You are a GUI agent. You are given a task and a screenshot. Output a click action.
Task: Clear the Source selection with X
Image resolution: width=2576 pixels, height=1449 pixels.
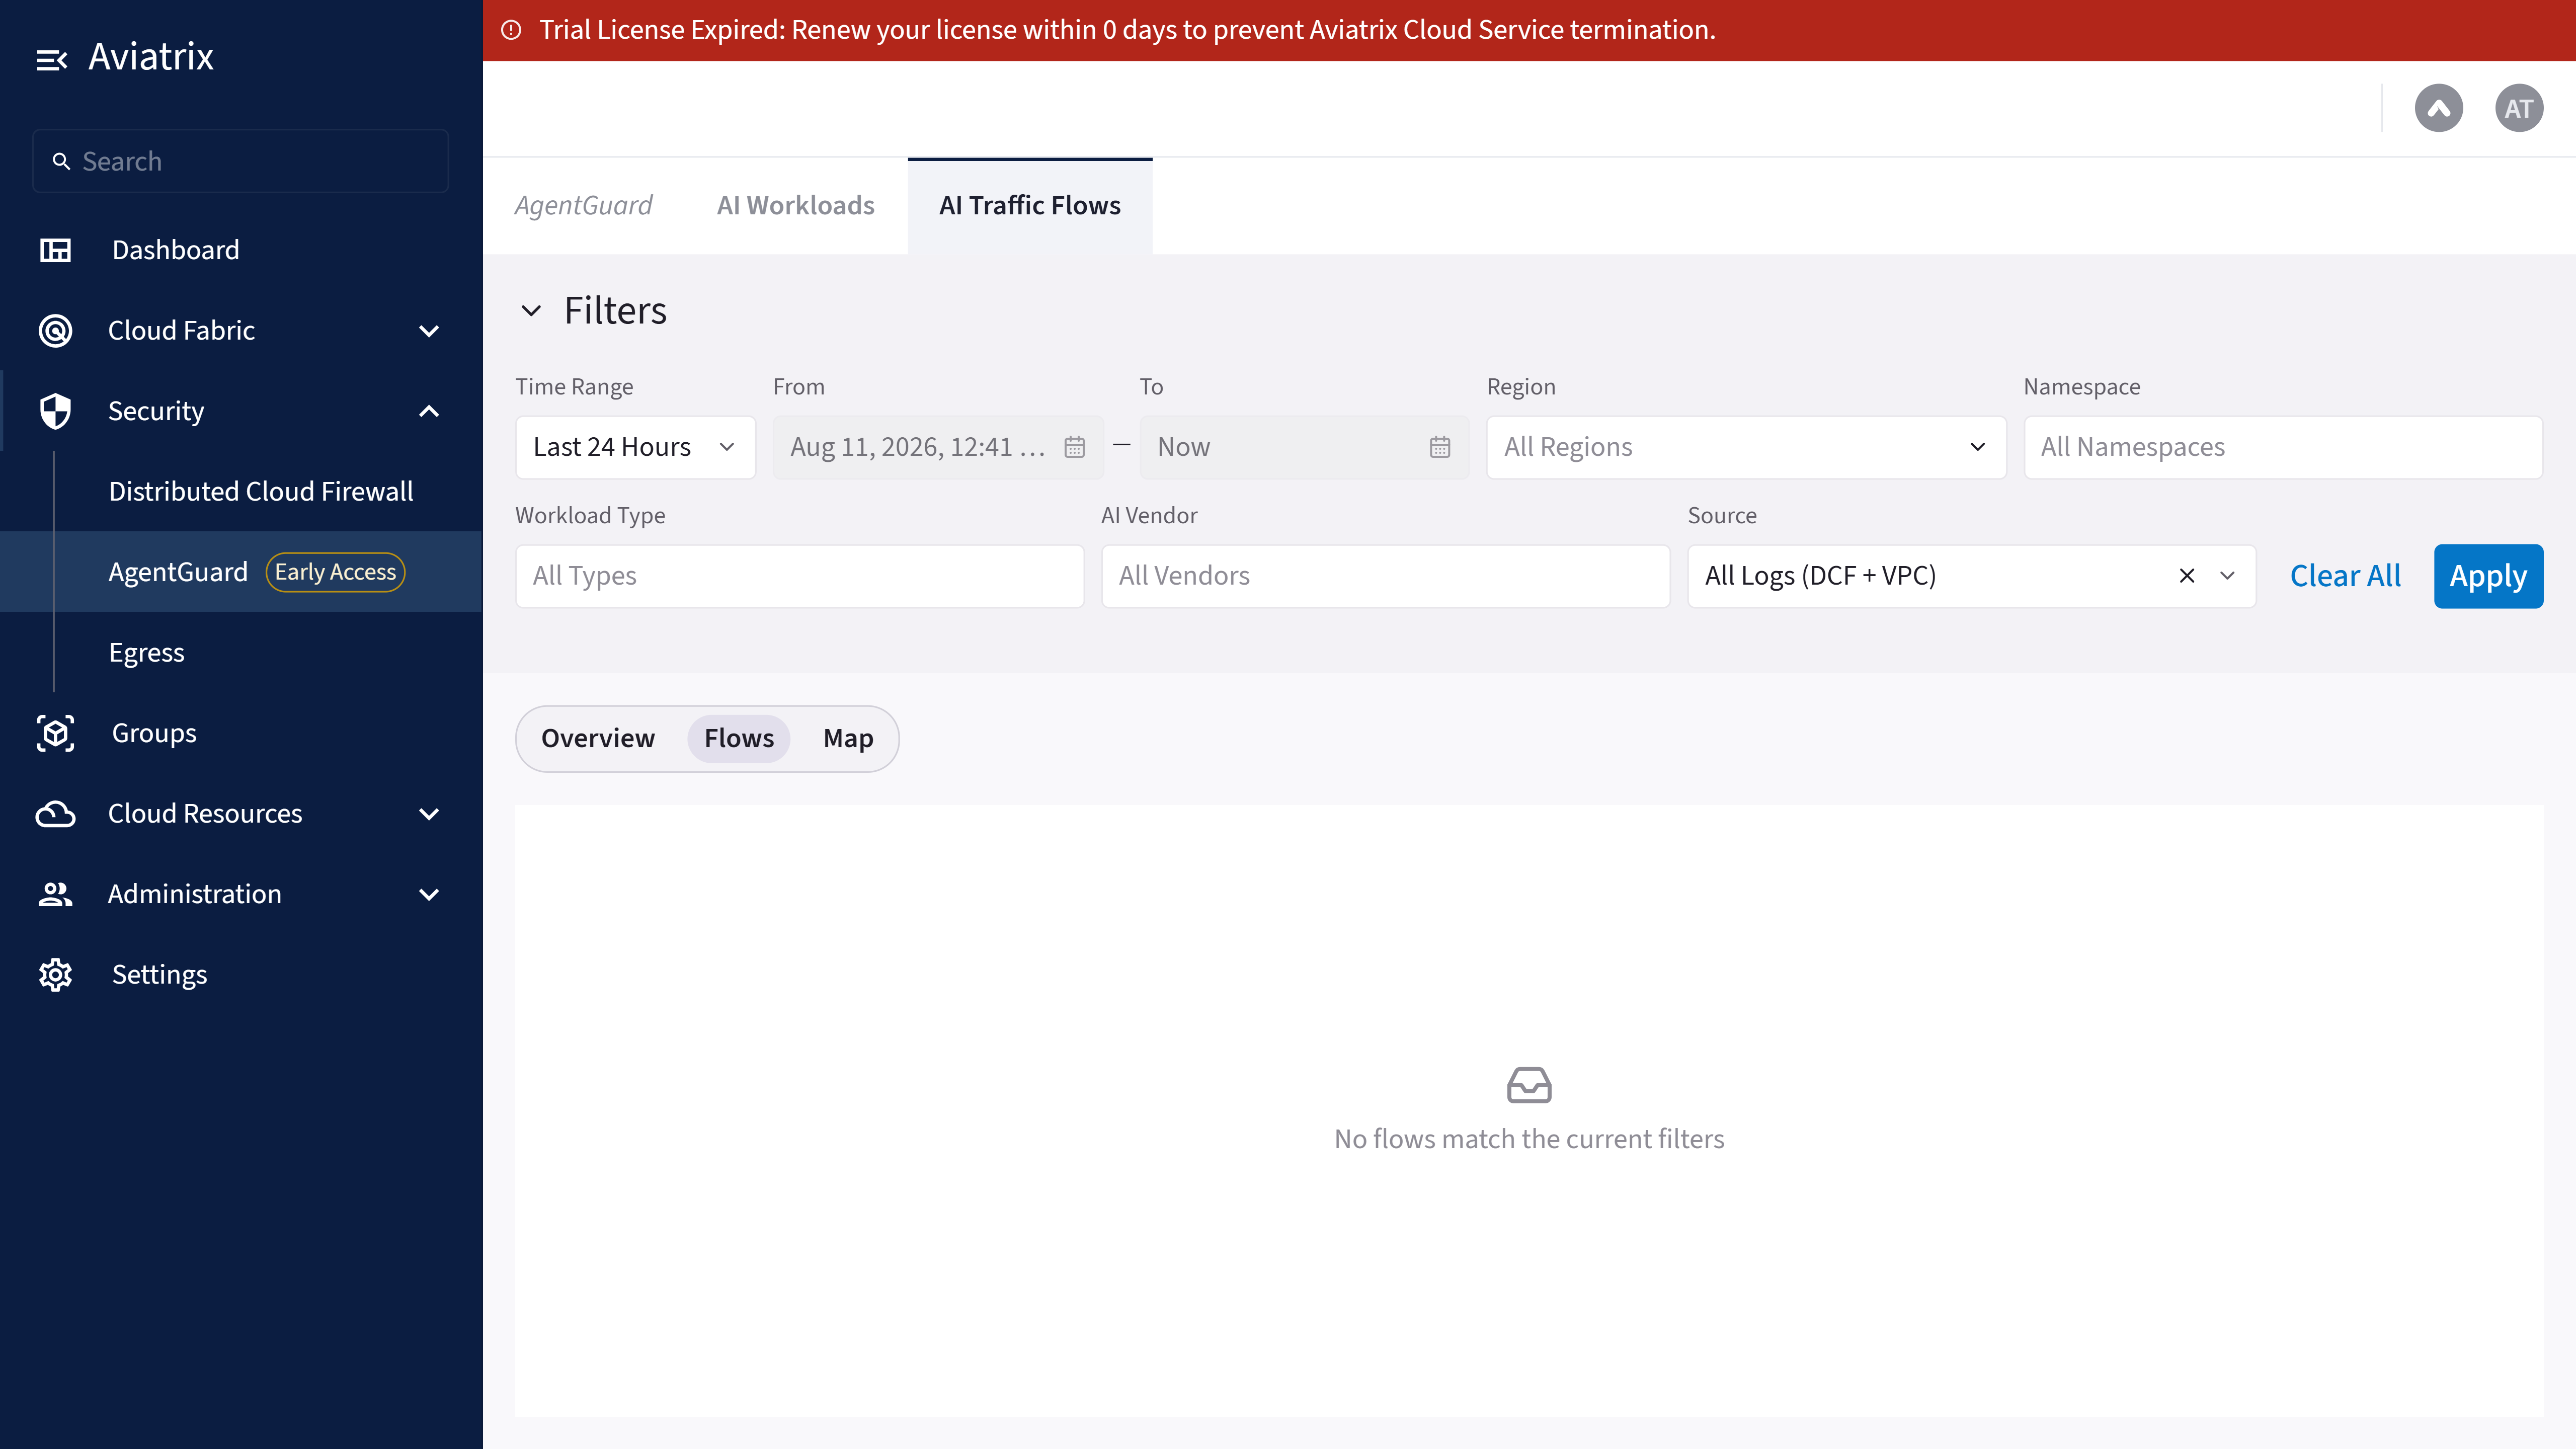pos(2187,576)
